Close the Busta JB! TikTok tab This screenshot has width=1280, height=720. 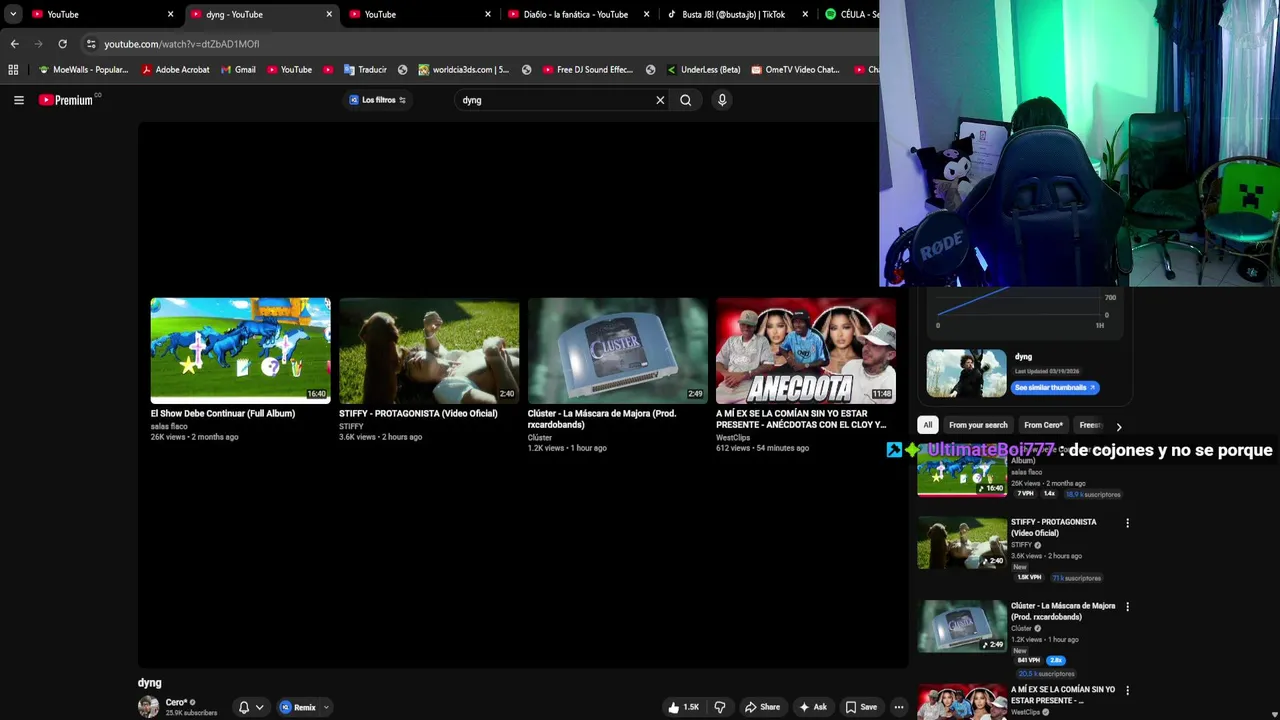(805, 14)
